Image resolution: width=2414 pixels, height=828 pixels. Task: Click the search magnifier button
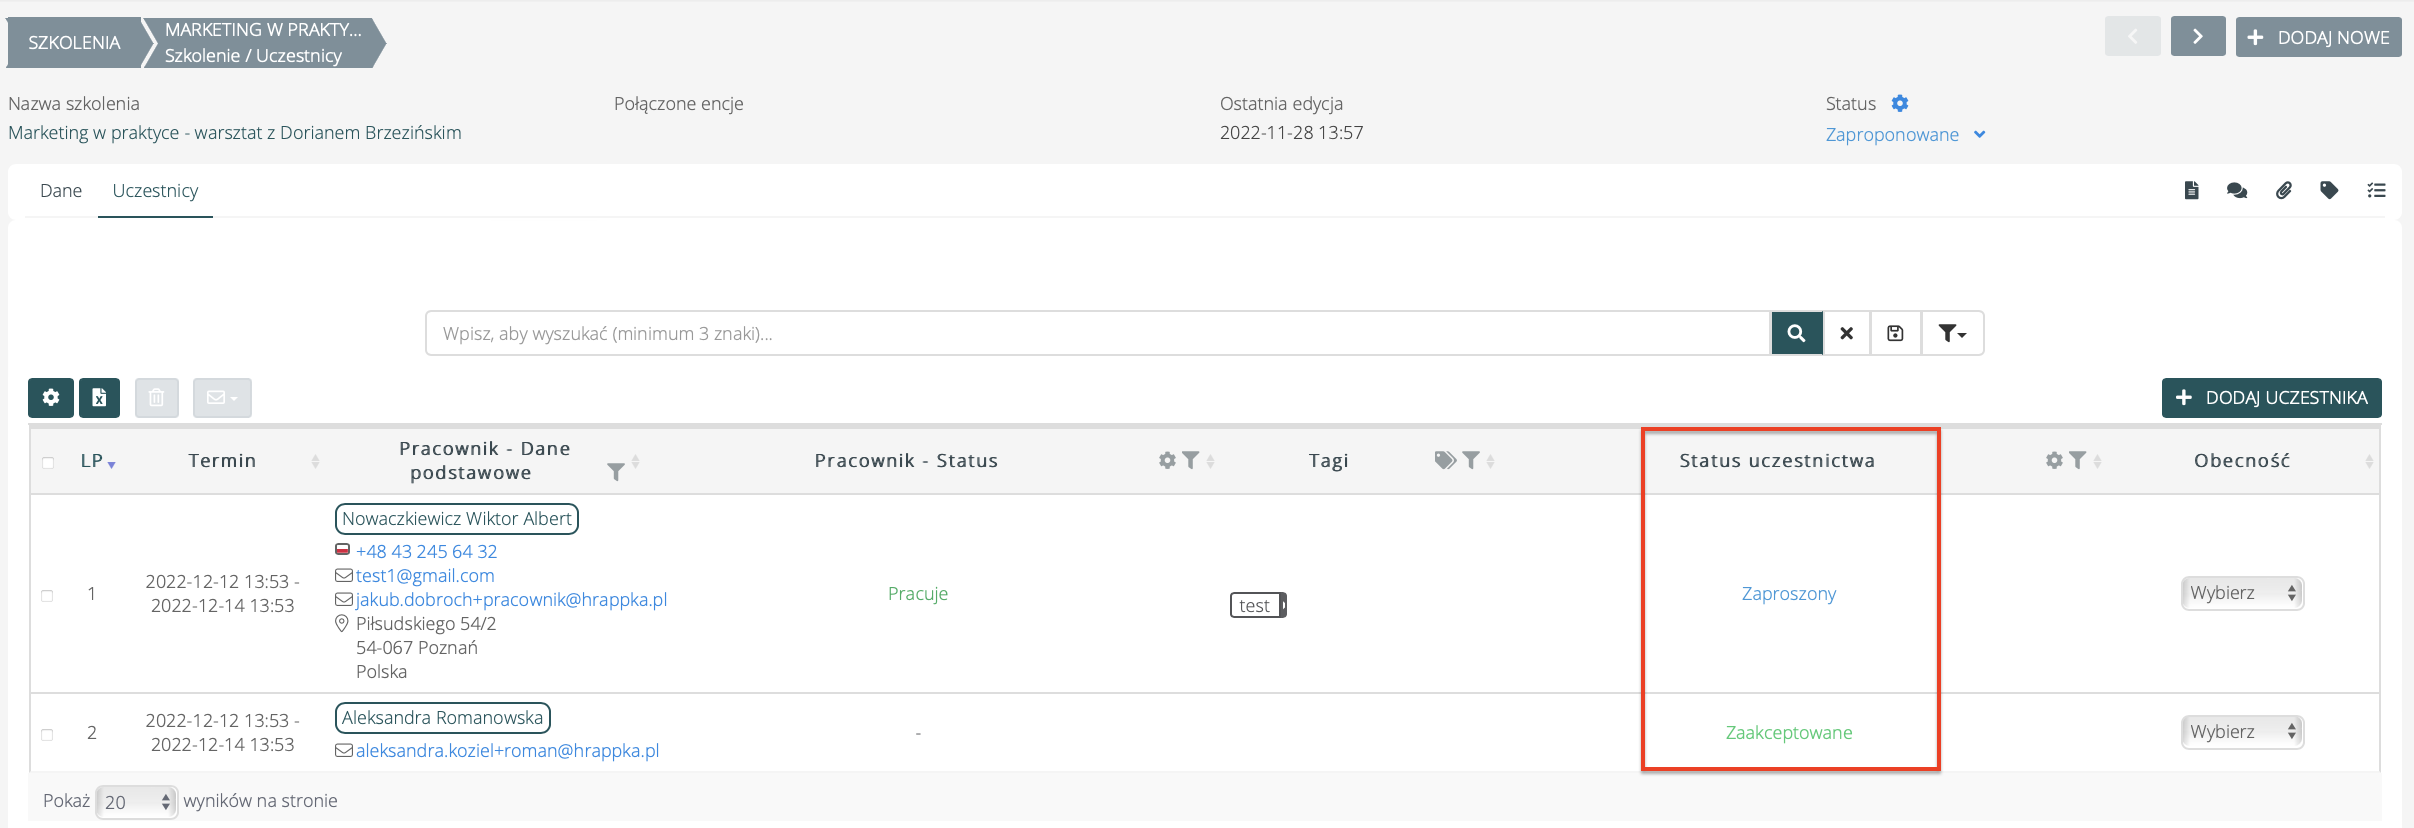click(1796, 333)
